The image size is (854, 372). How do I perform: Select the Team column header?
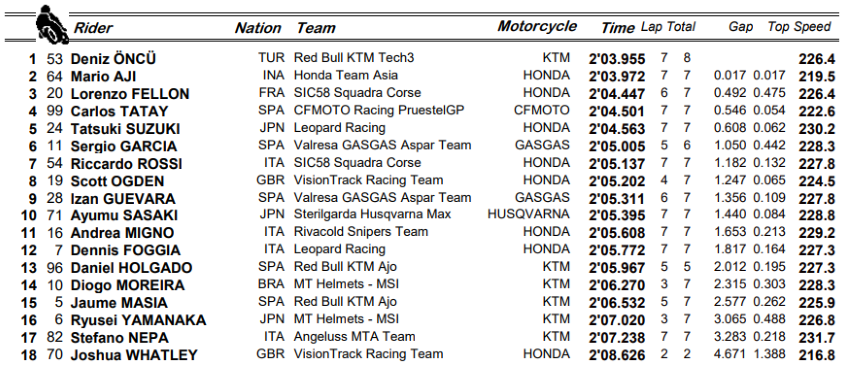click(x=316, y=28)
